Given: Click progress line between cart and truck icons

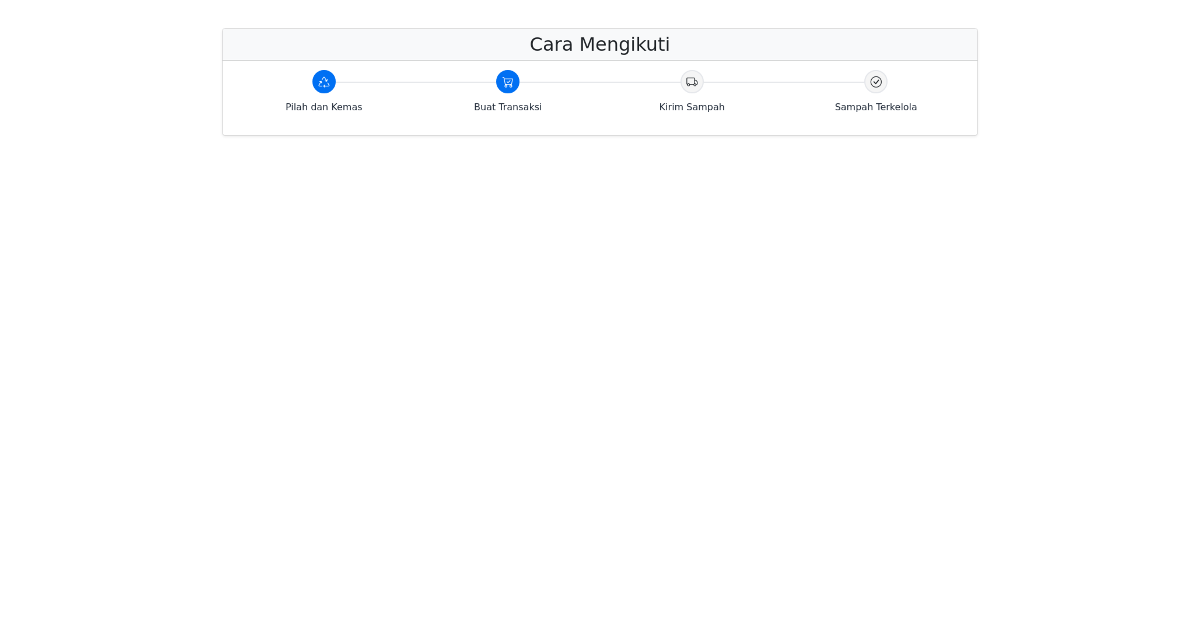Looking at the screenshot, I should click(x=600, y=82).
